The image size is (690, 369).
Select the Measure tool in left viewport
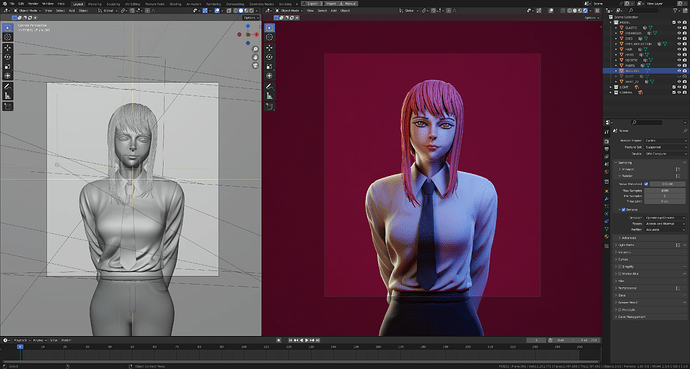(8, 95)
